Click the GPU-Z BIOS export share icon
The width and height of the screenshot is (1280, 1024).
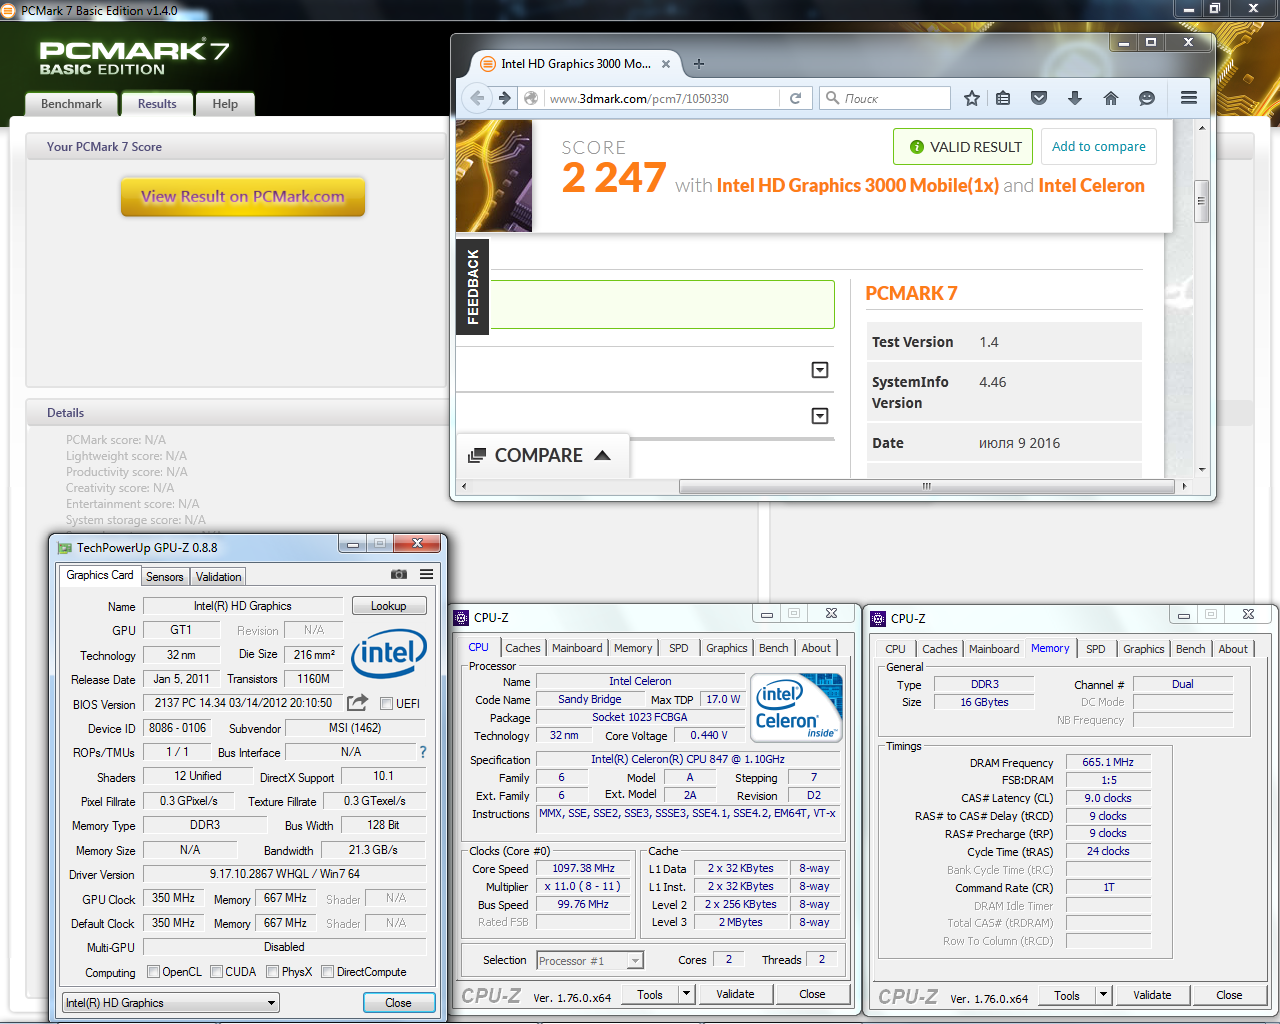[x=357, y=703]
